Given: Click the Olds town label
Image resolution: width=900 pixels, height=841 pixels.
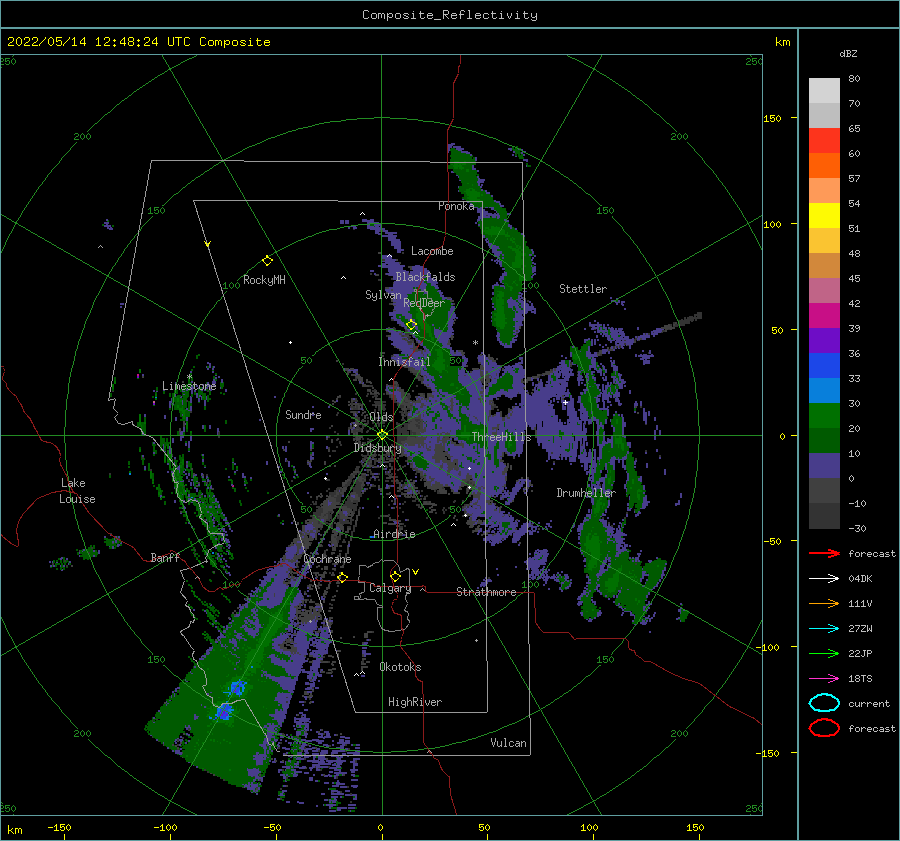Looking at the screenshot, I should click(x=381, y=417).
